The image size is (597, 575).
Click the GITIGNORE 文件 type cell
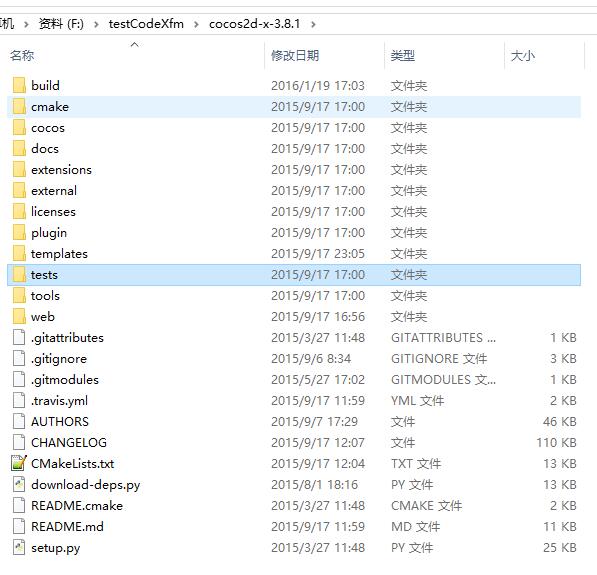click(x=439, y=359)
